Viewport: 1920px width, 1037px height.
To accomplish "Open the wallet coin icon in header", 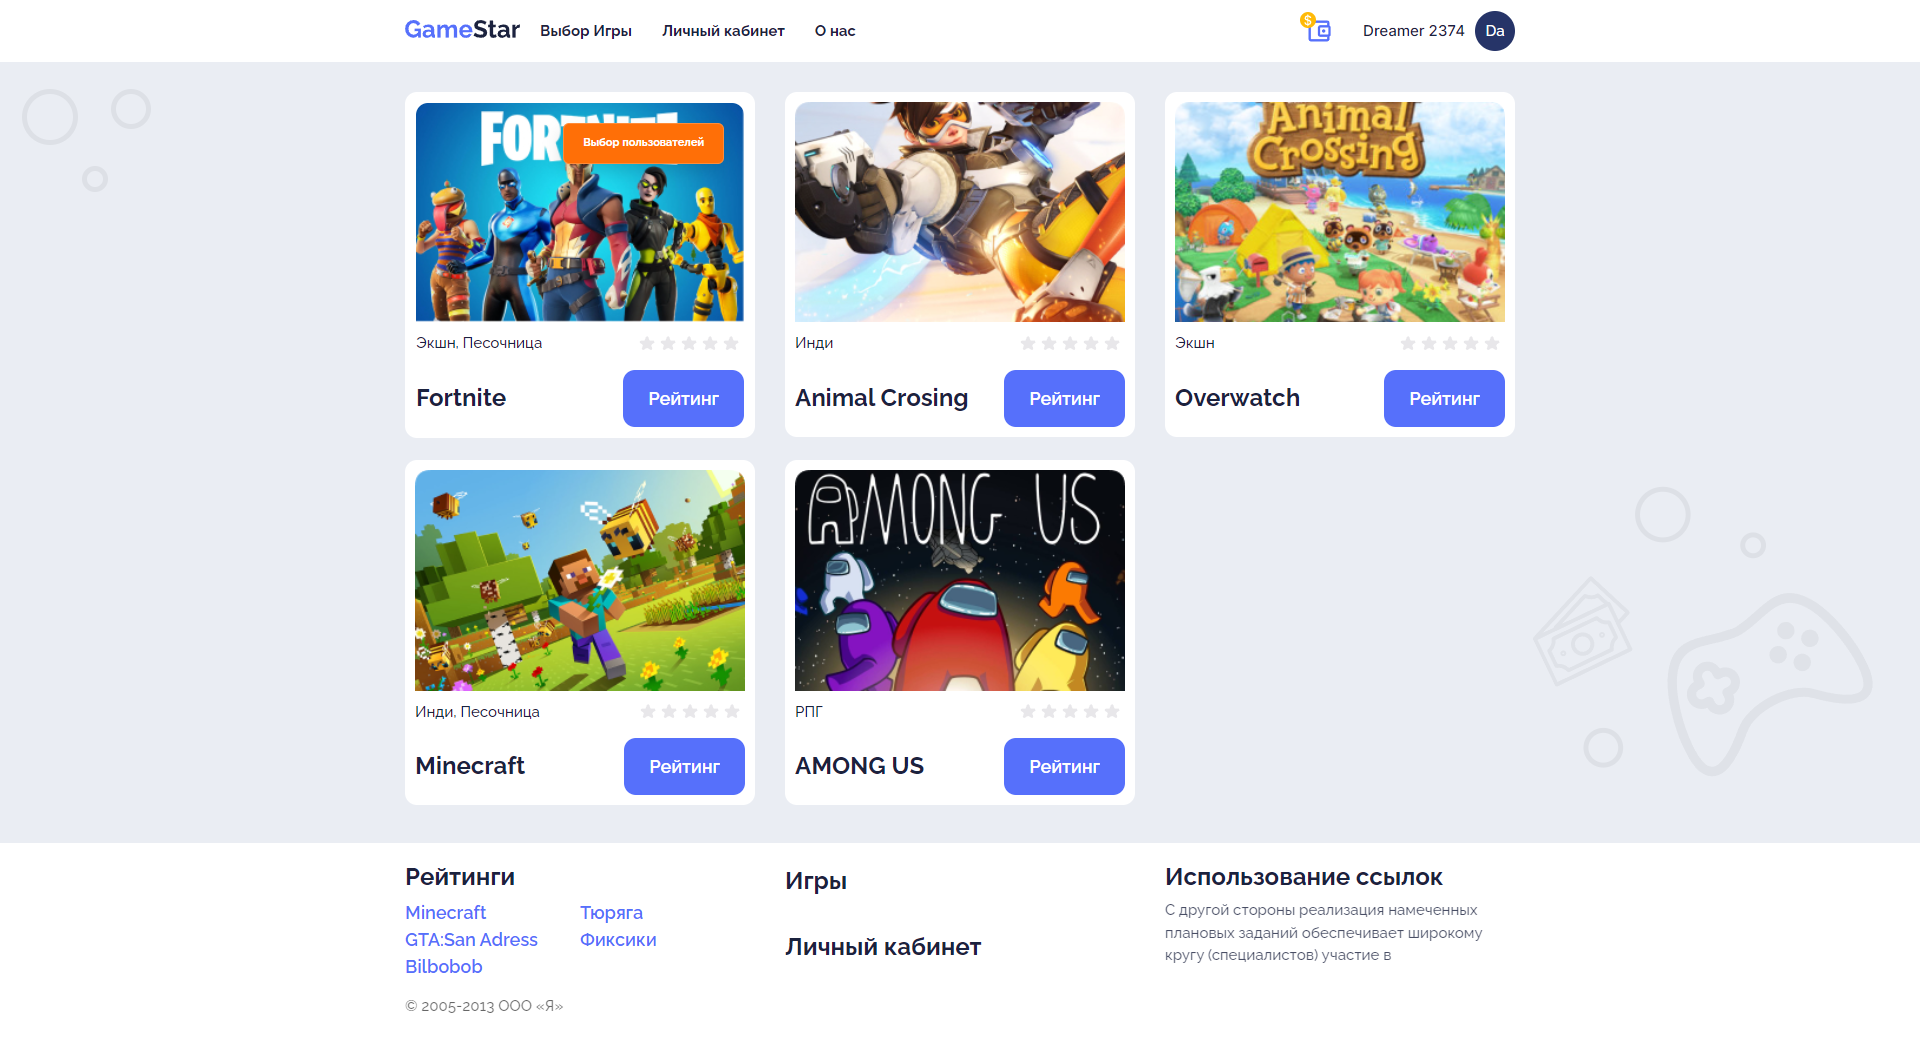I will coord(1316,28).
